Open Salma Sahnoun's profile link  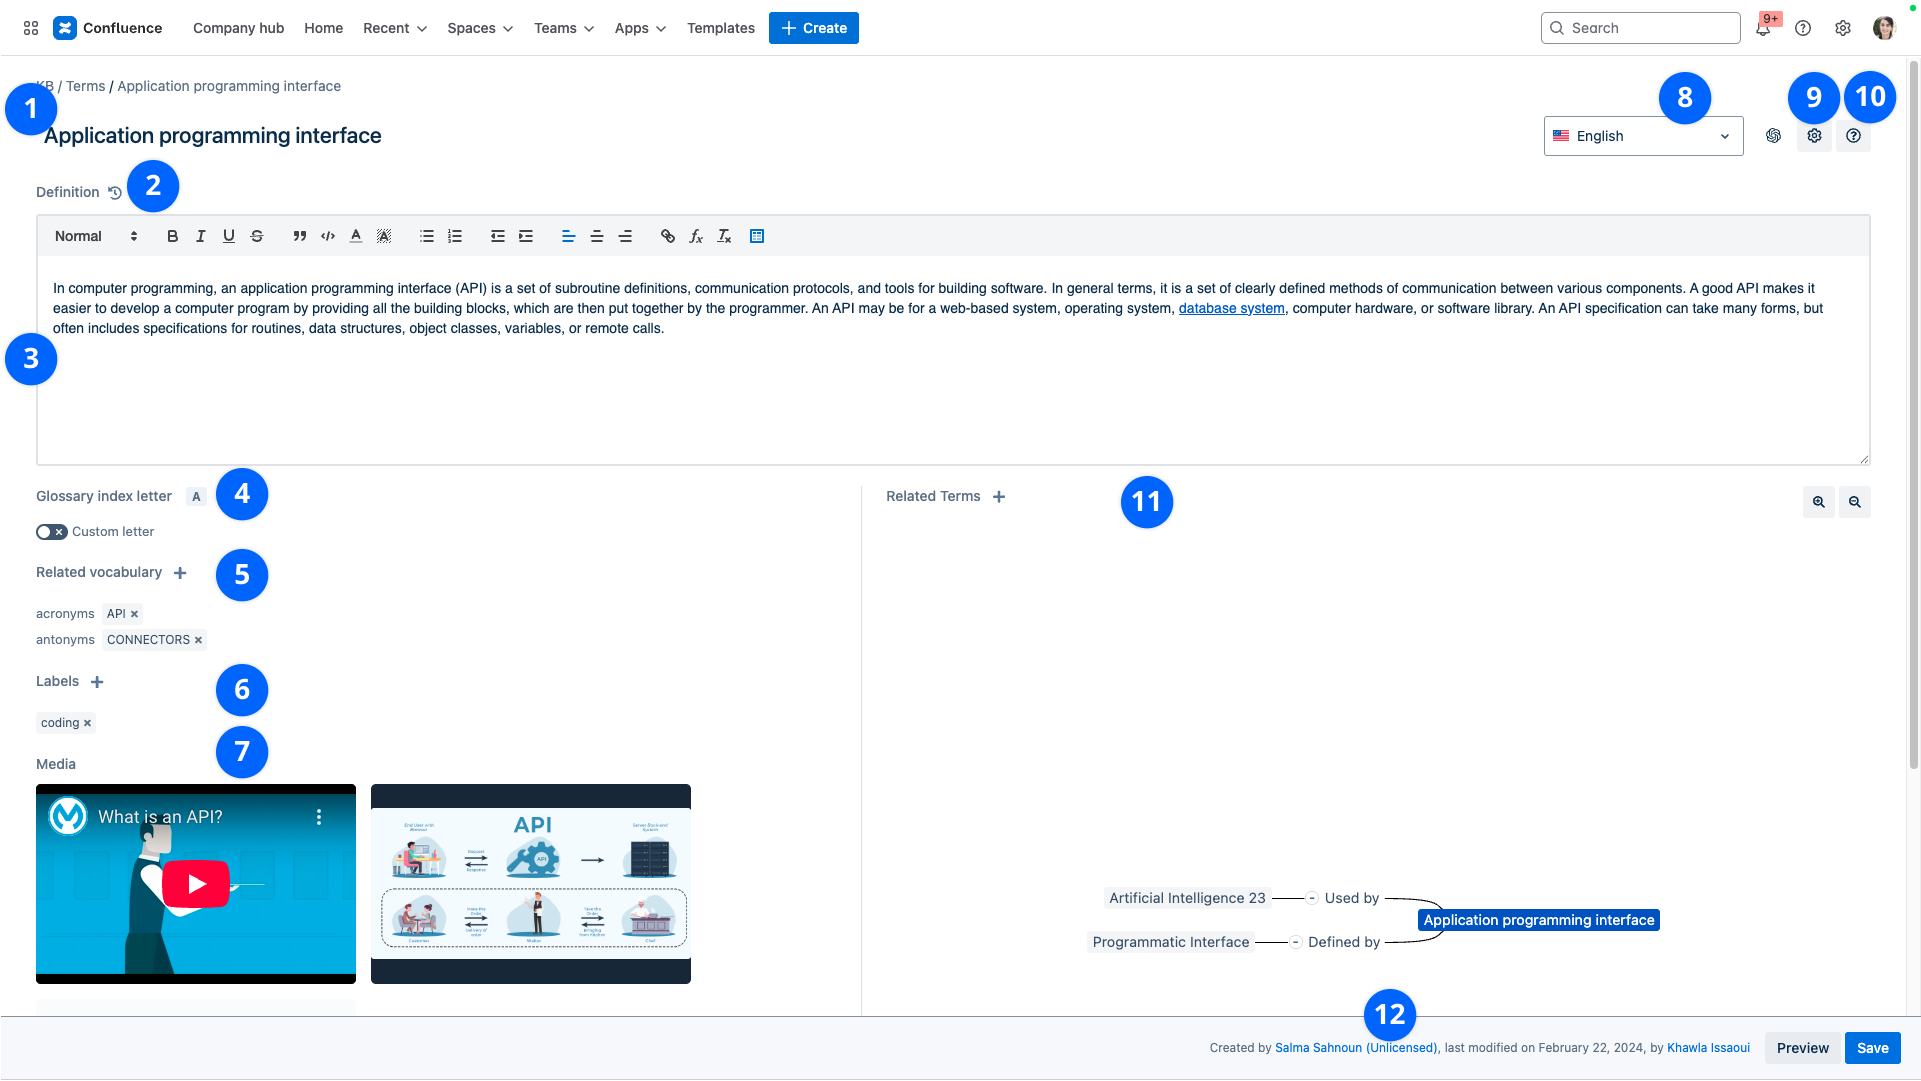pyautogui.click(x=1357, y=1048)
